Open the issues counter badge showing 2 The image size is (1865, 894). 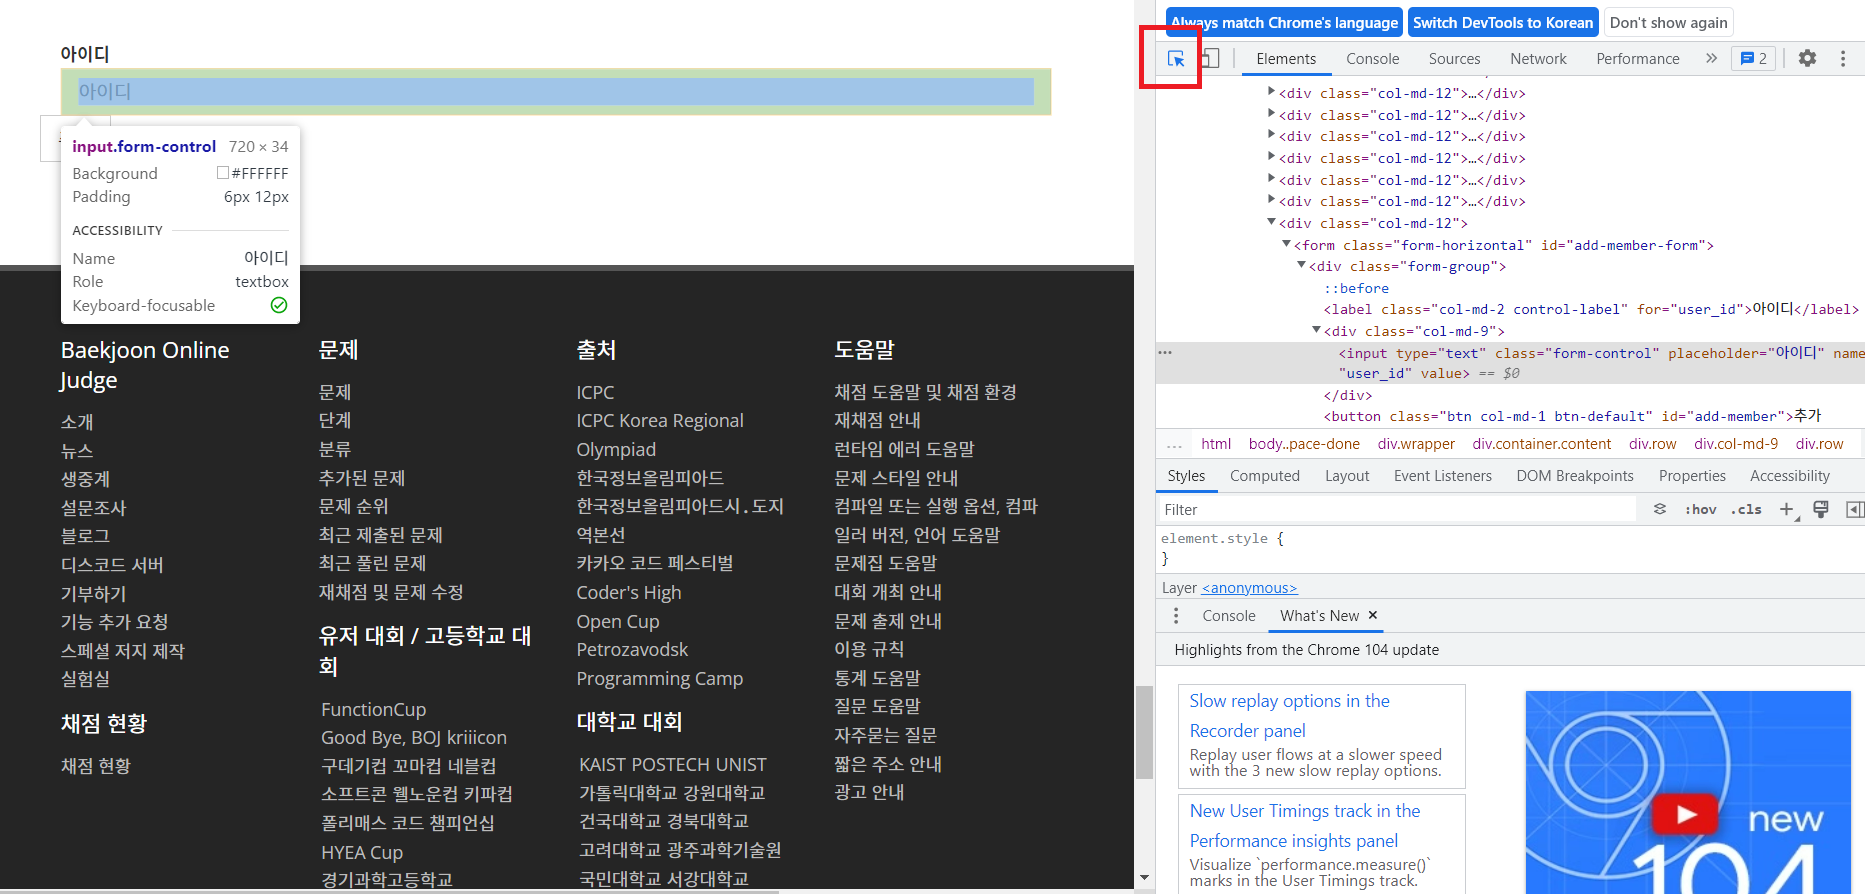click(1754, 59)
